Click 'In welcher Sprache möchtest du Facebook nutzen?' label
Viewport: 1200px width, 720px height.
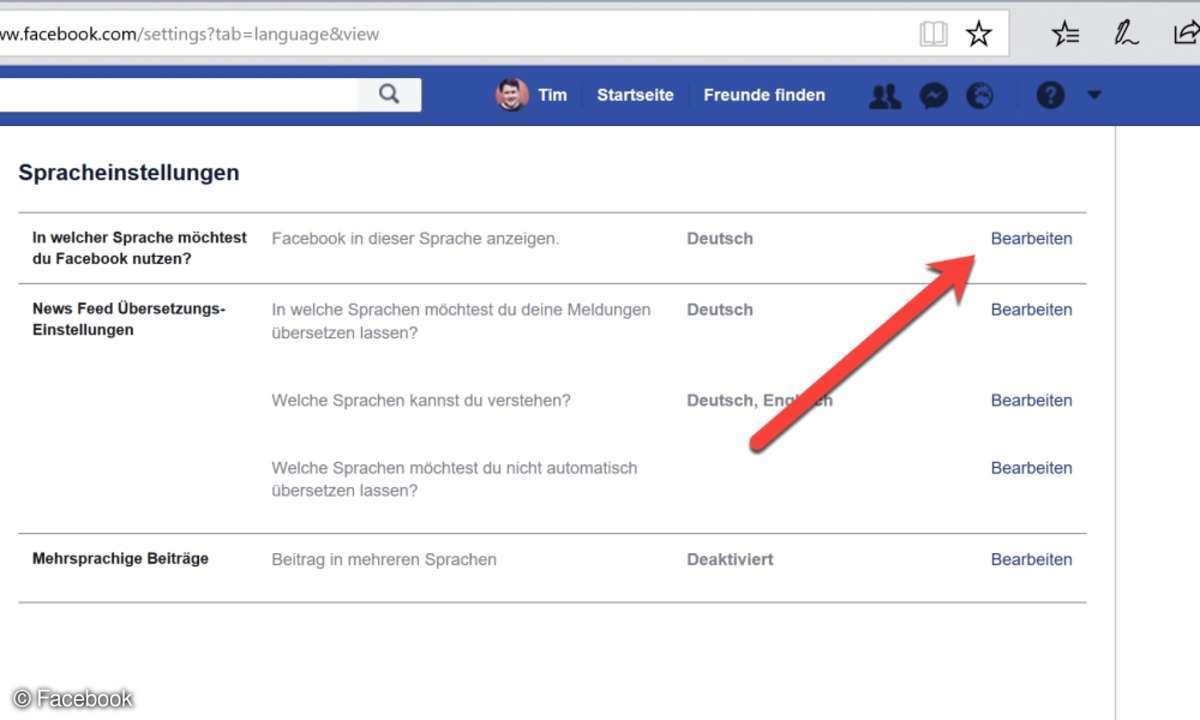click(139, 248)
